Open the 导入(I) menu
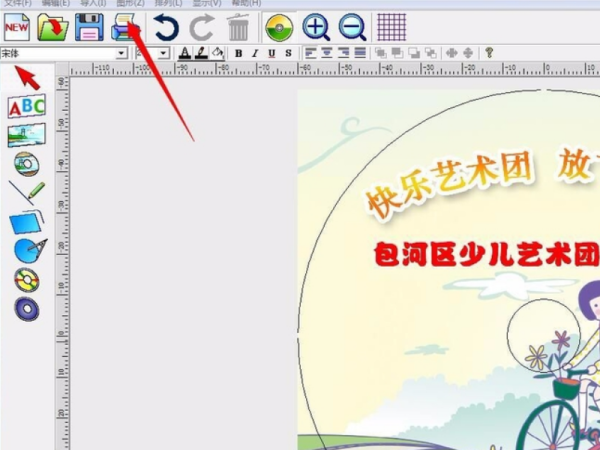 [93, 3]
